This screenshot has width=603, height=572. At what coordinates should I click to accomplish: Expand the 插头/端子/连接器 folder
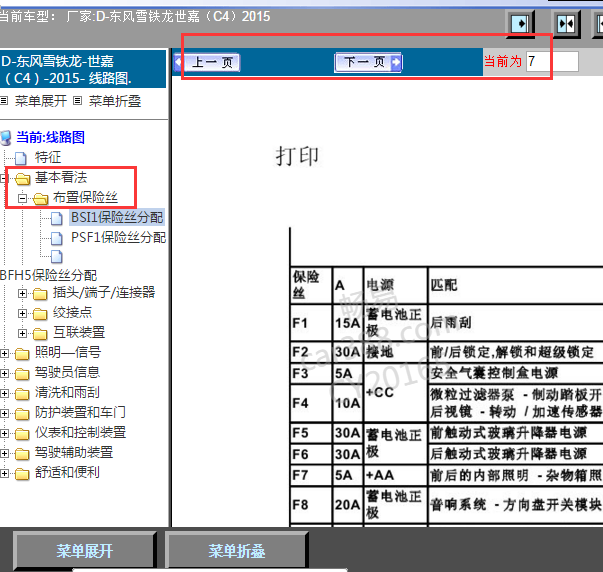click(22, 294)
